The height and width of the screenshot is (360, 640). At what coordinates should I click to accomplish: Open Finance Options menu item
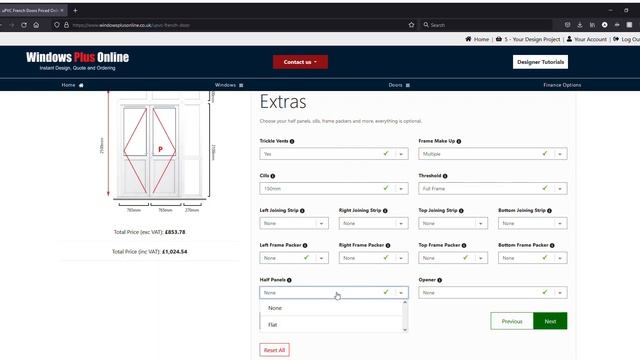562,85
